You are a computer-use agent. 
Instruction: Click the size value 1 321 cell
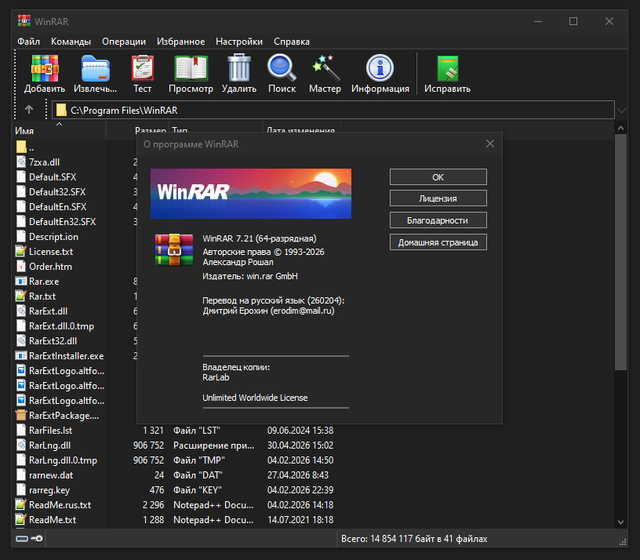pyautogui.click(x=153, y=431)
